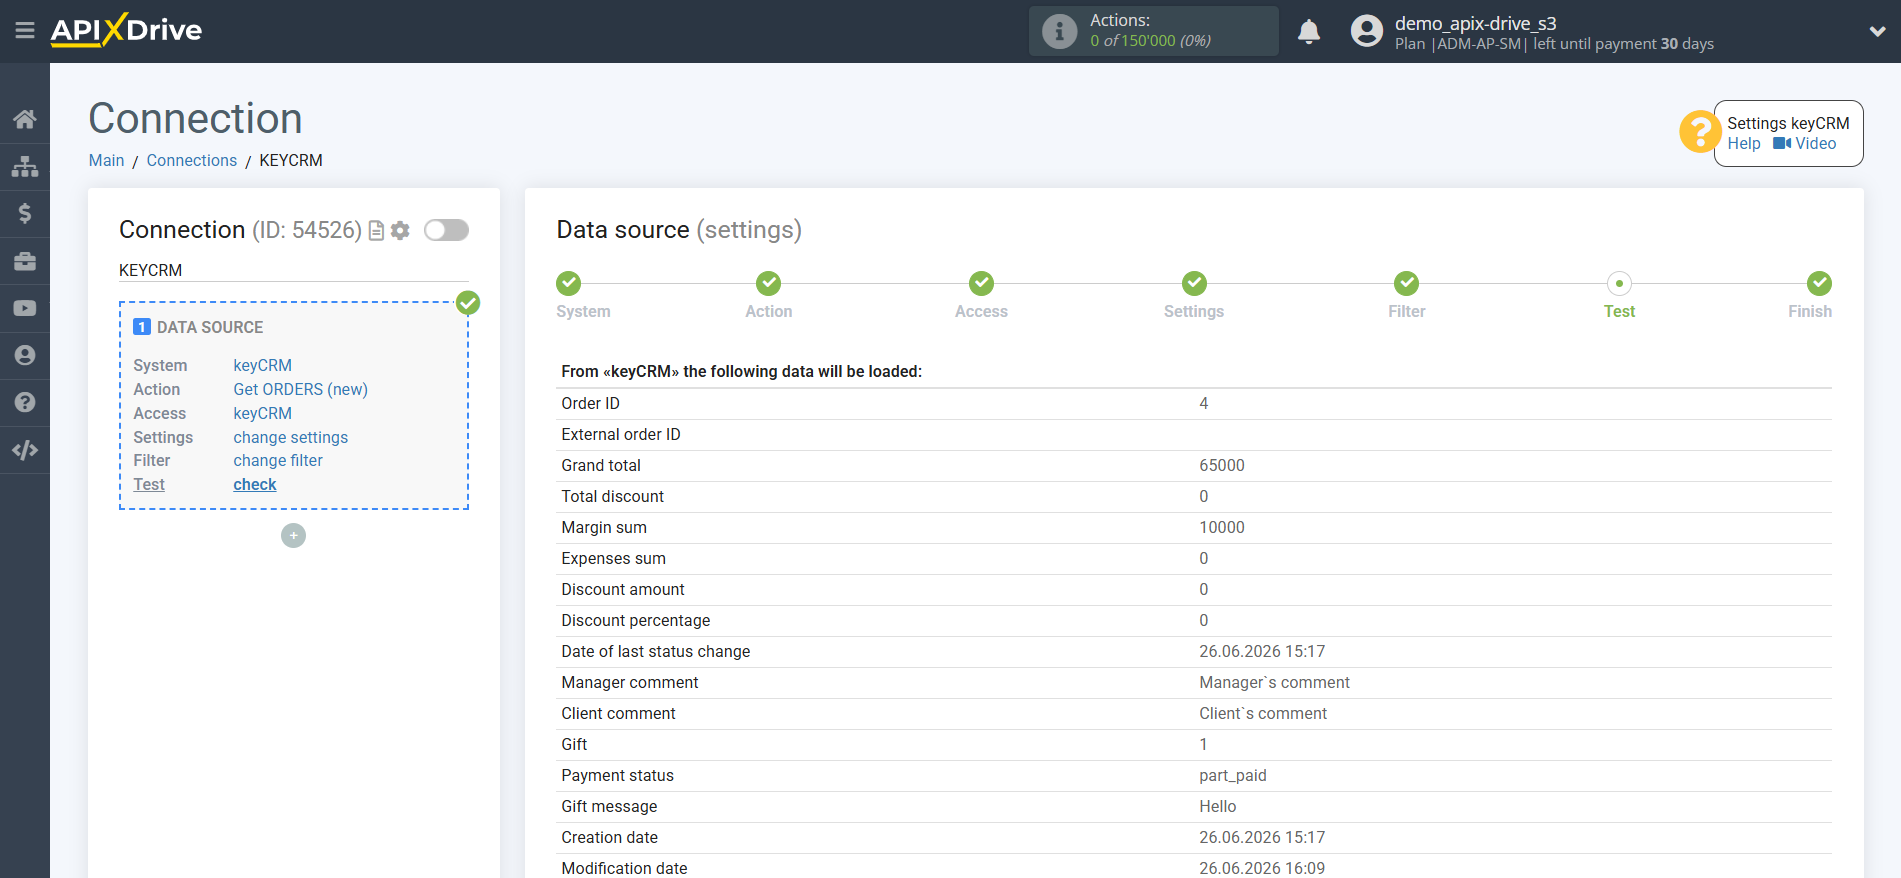Image resolution: width=1901 pixels, height=878 pixels.
Task: Click the check test link
Action: click(255, 484)
